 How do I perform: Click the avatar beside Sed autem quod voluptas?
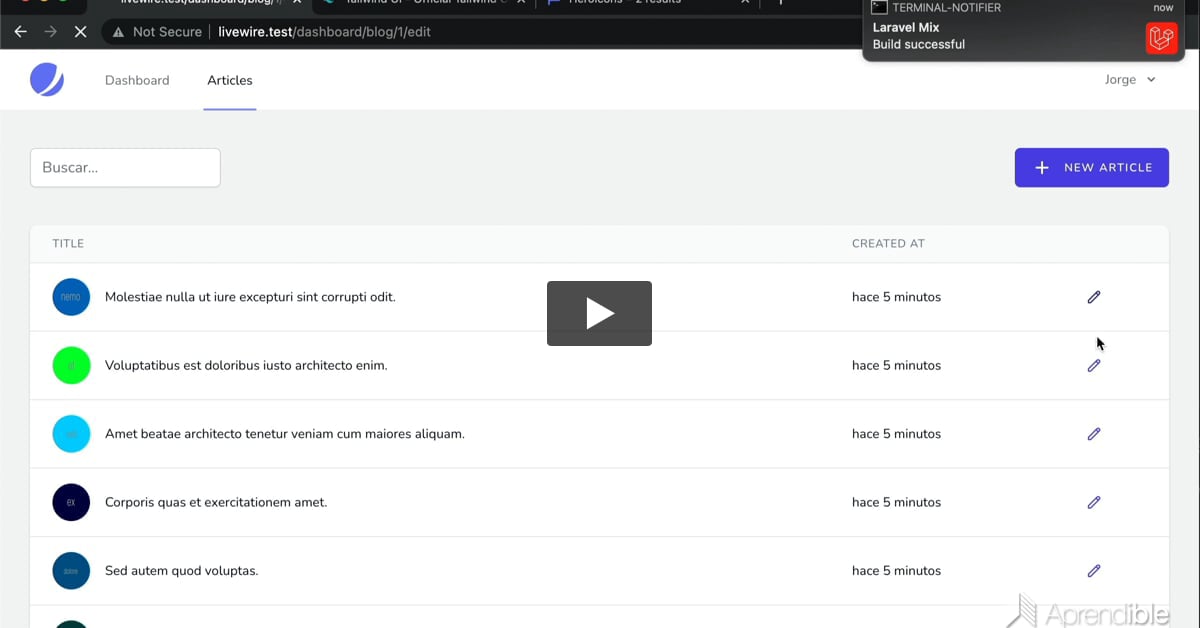pos(71,571)
